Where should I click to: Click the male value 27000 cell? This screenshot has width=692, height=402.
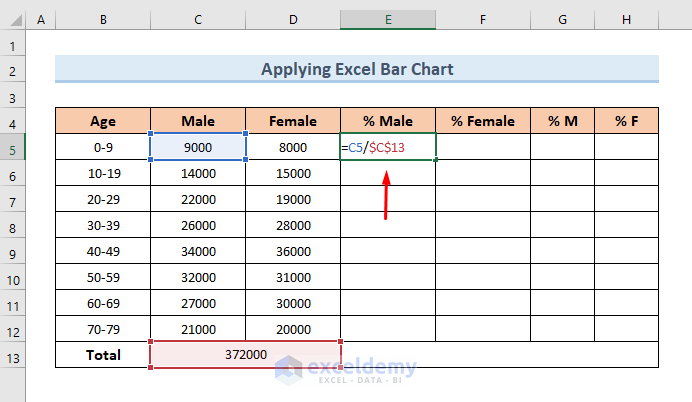click(x=198, y=303)
